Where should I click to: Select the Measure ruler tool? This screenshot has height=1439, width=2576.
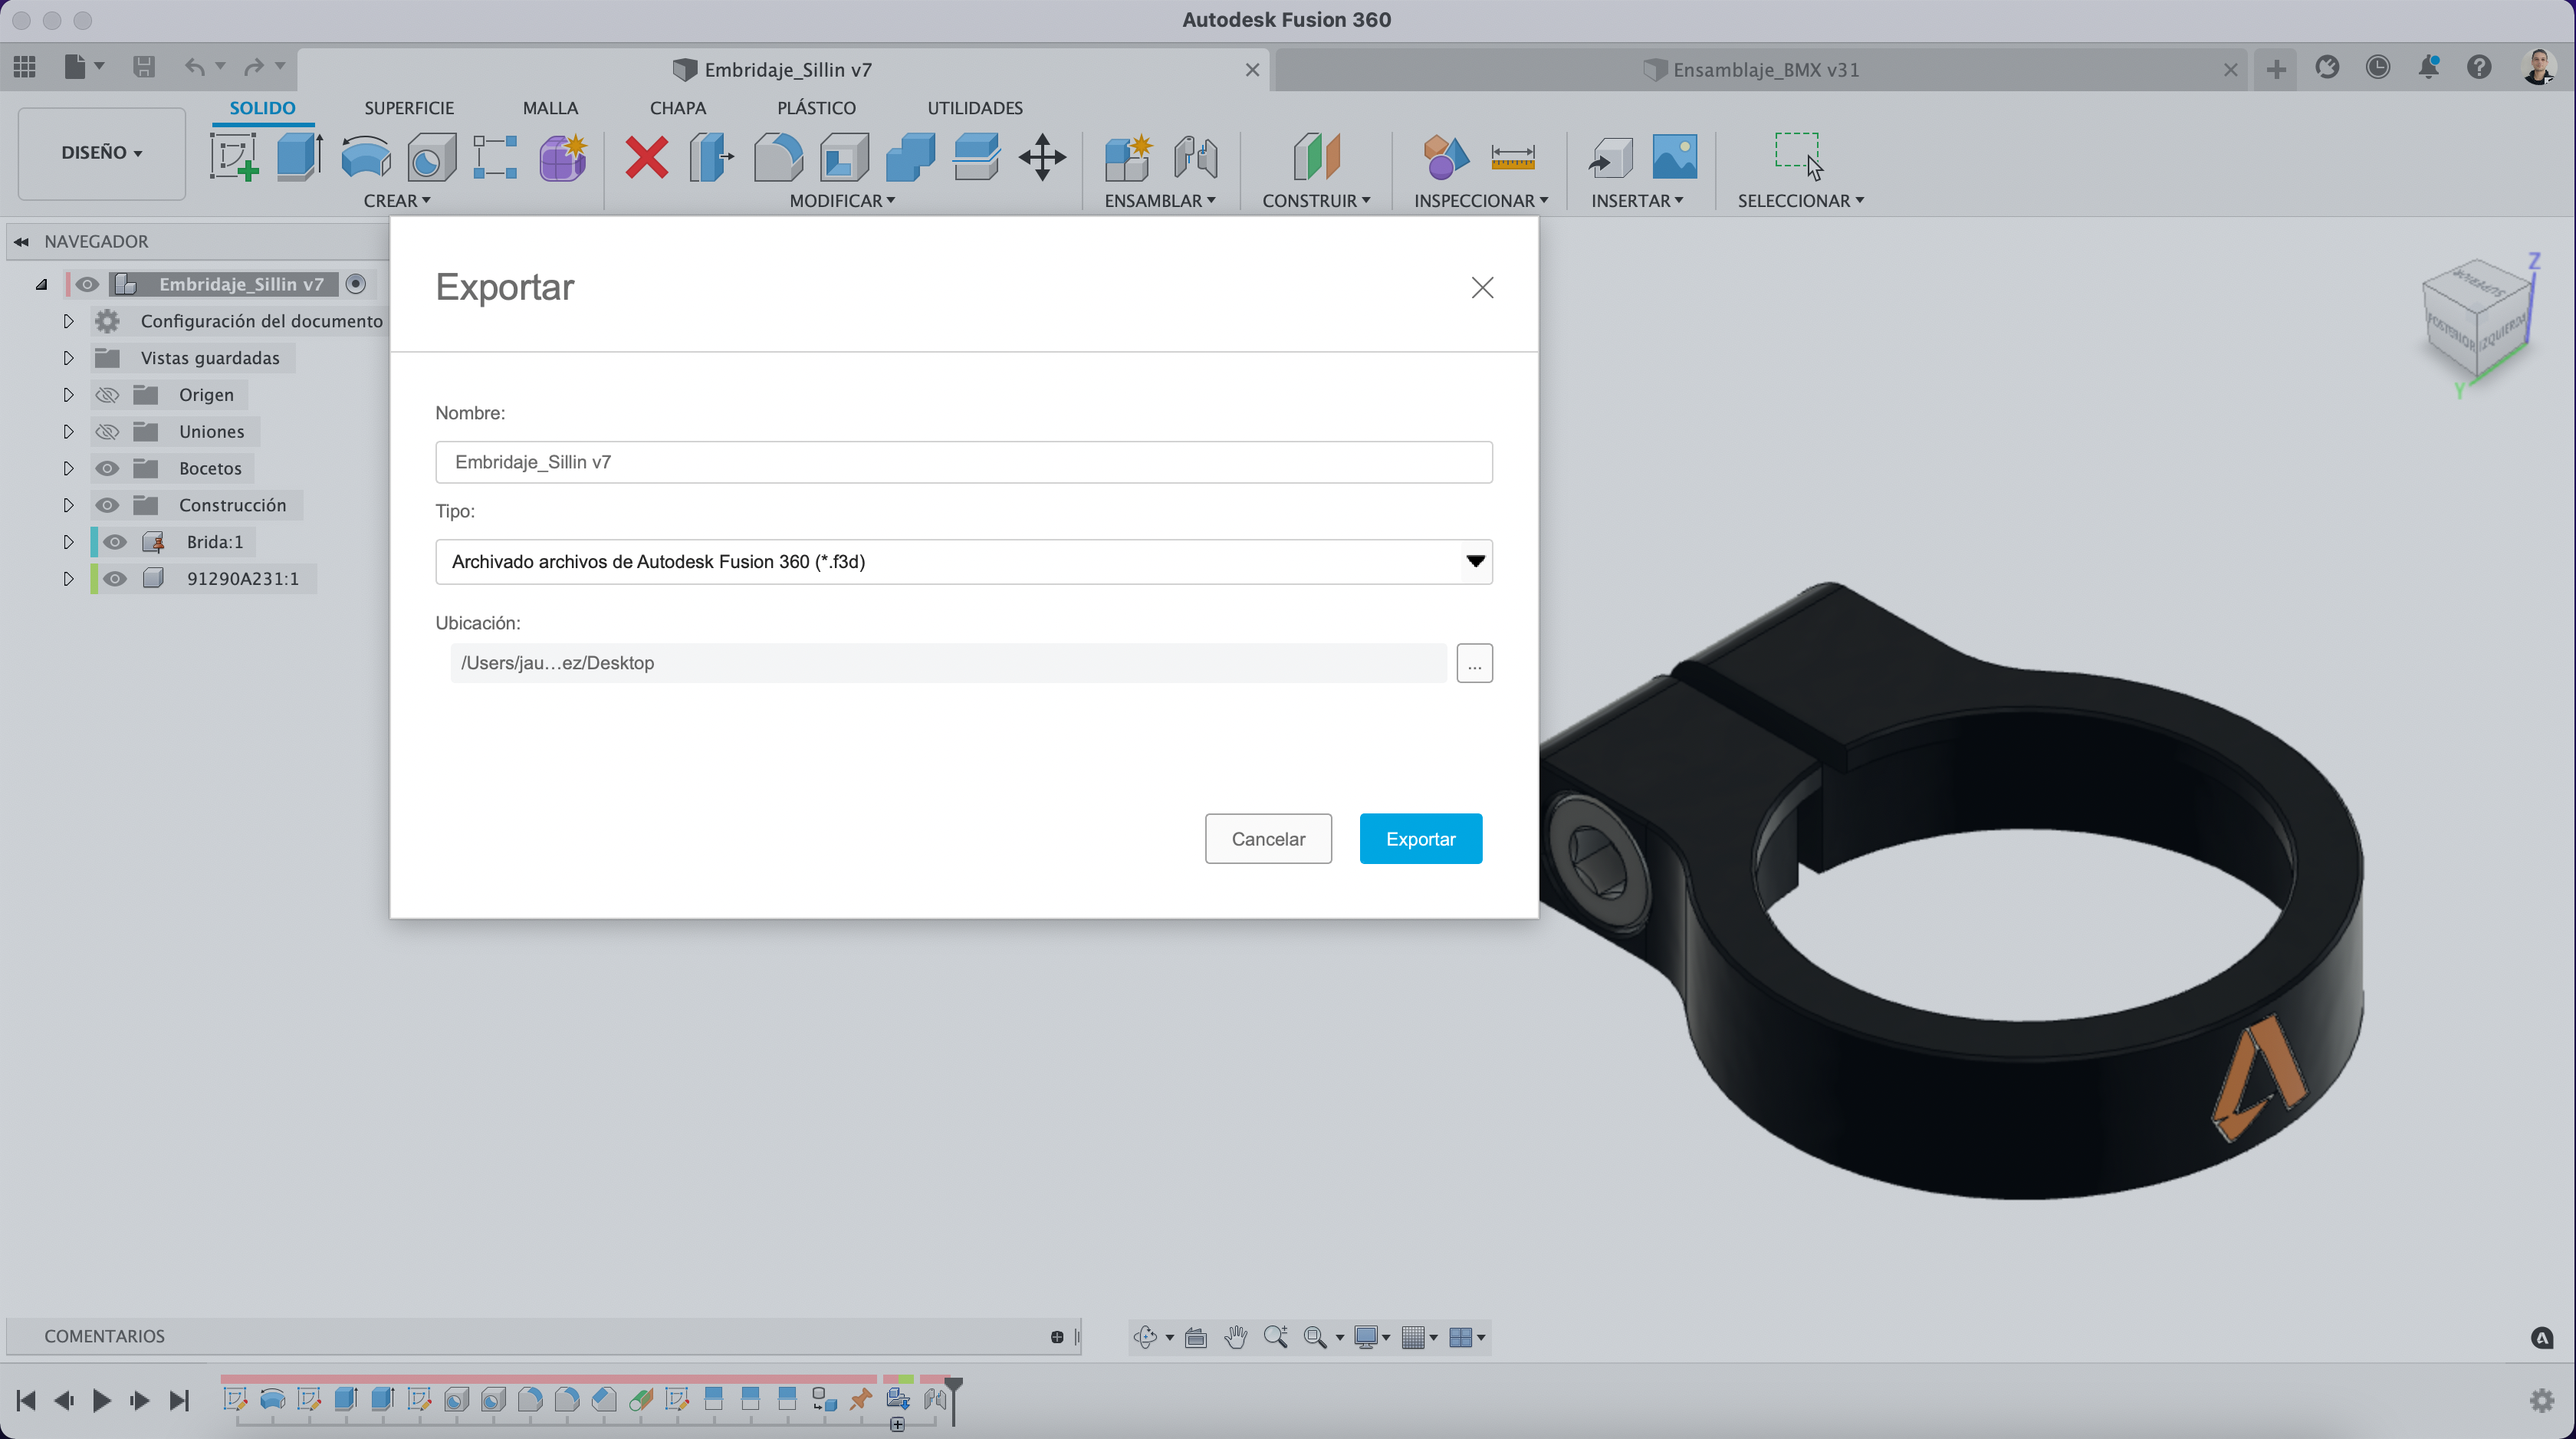pyautogui.click(x=1512, y=157)
